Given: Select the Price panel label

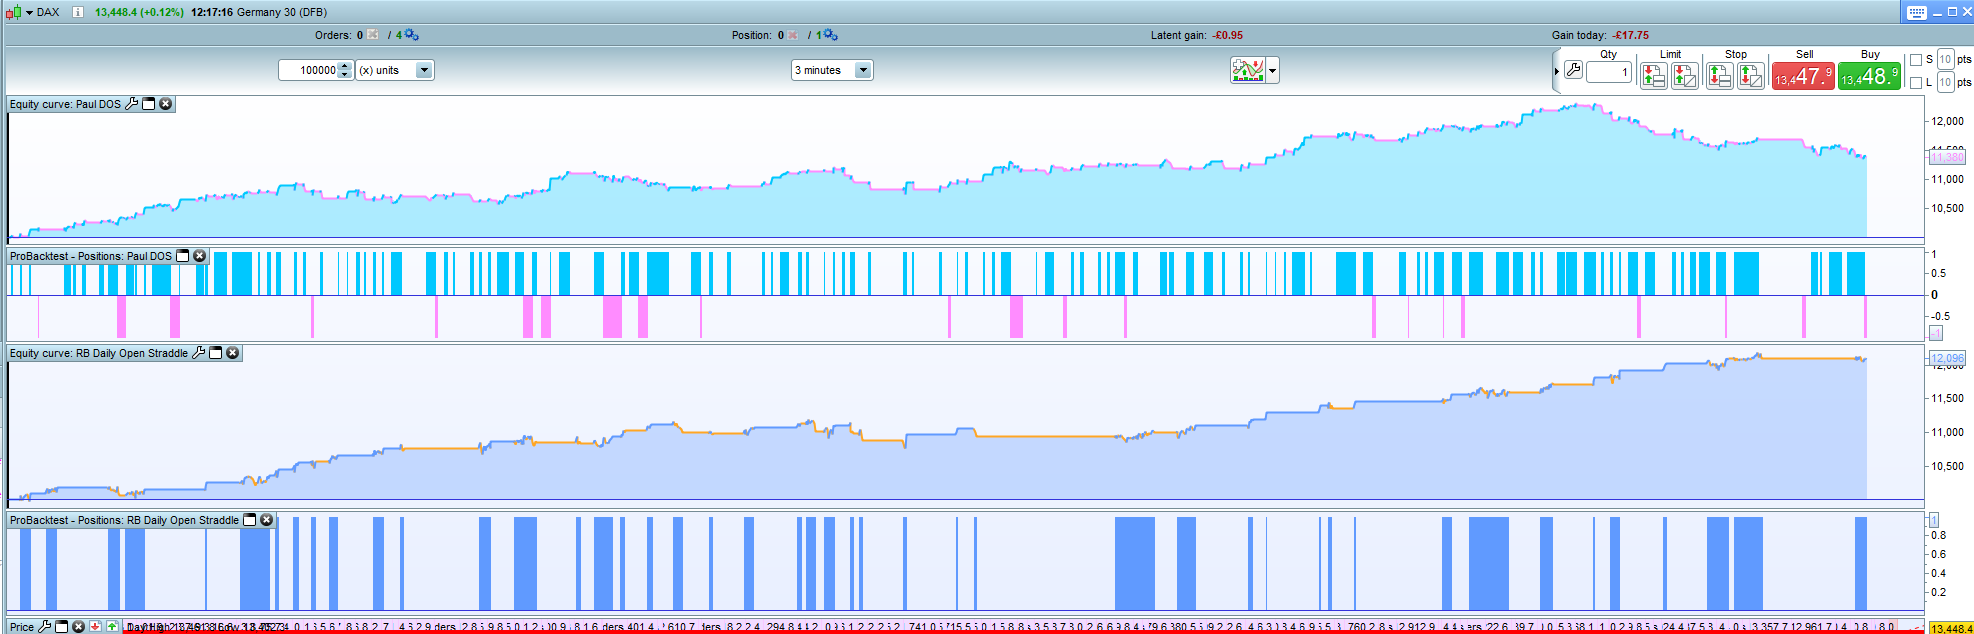Looking at the screenshot, I should (x=22, y=627).
